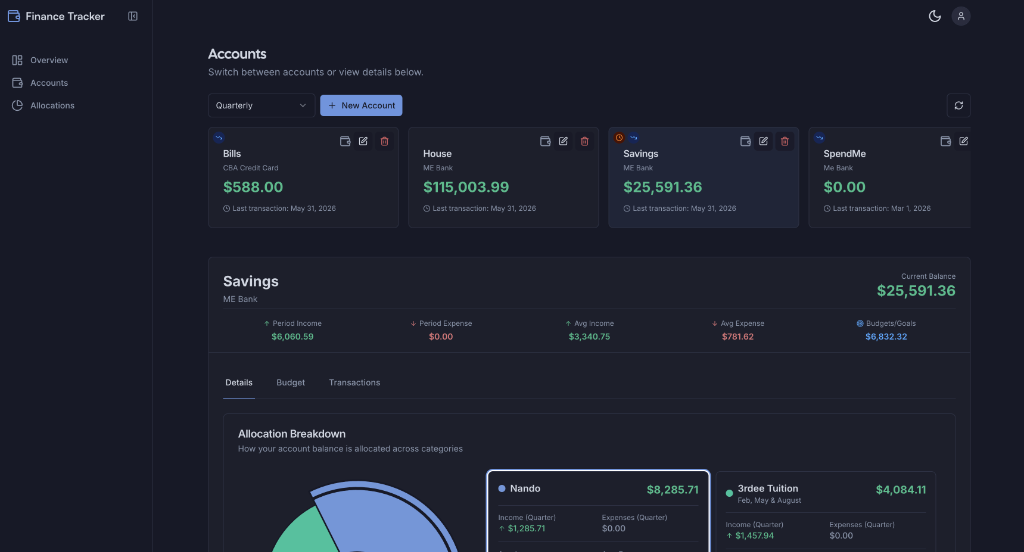Edit the Savings account with the pencil icon

tap(763, 141)
